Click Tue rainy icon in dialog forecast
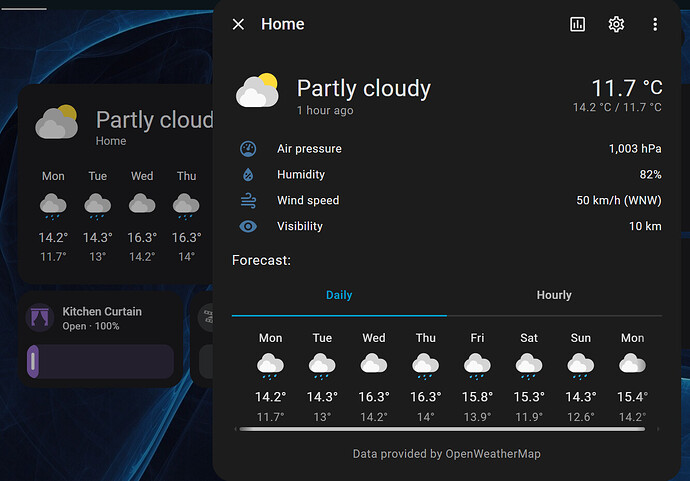690x481 pixels. tap(322, 366)
